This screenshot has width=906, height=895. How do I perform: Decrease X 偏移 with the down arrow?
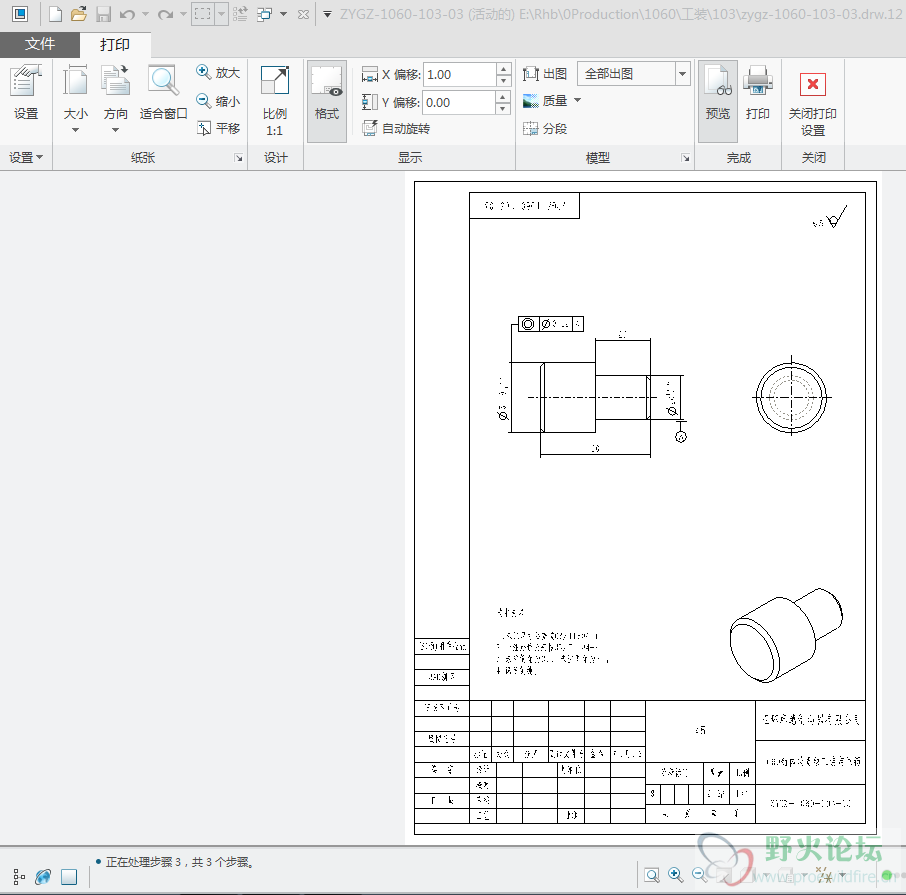(x=504, y=80)
